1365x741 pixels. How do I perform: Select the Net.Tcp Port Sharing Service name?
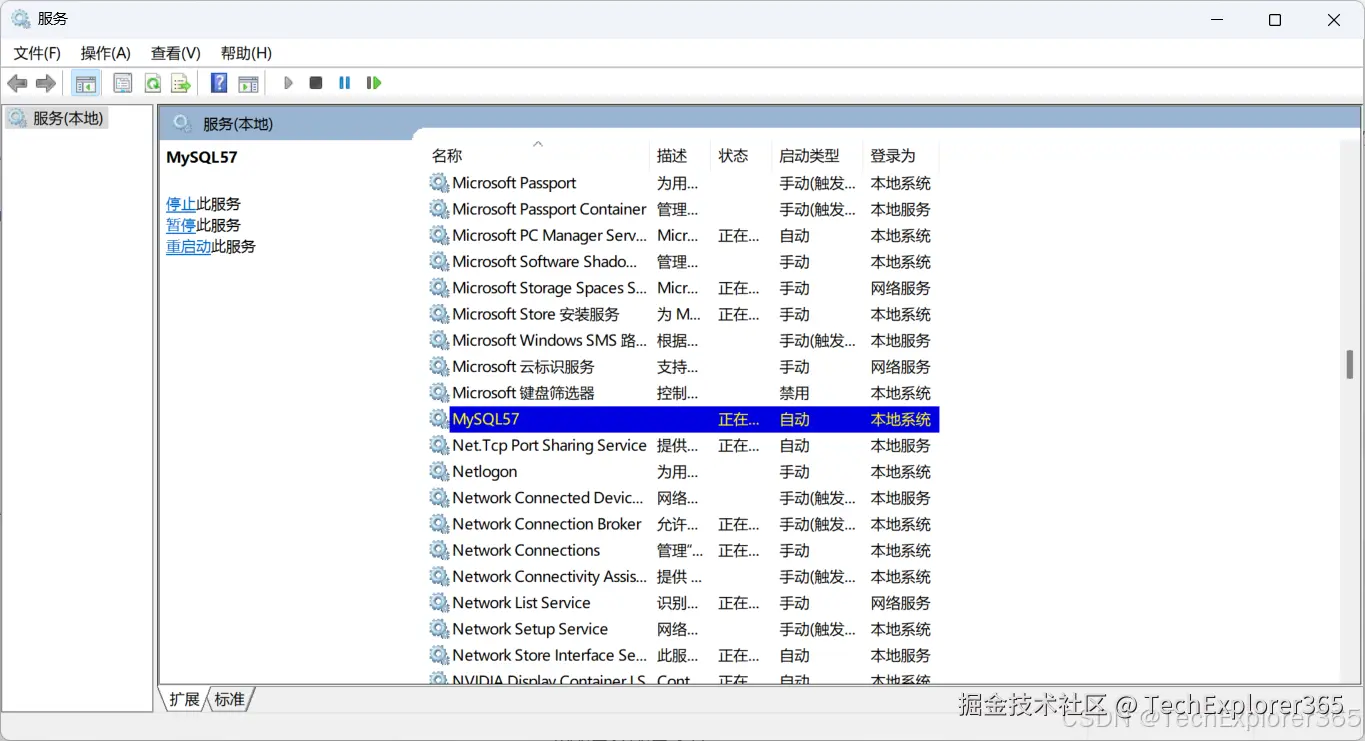pos(549,446)
